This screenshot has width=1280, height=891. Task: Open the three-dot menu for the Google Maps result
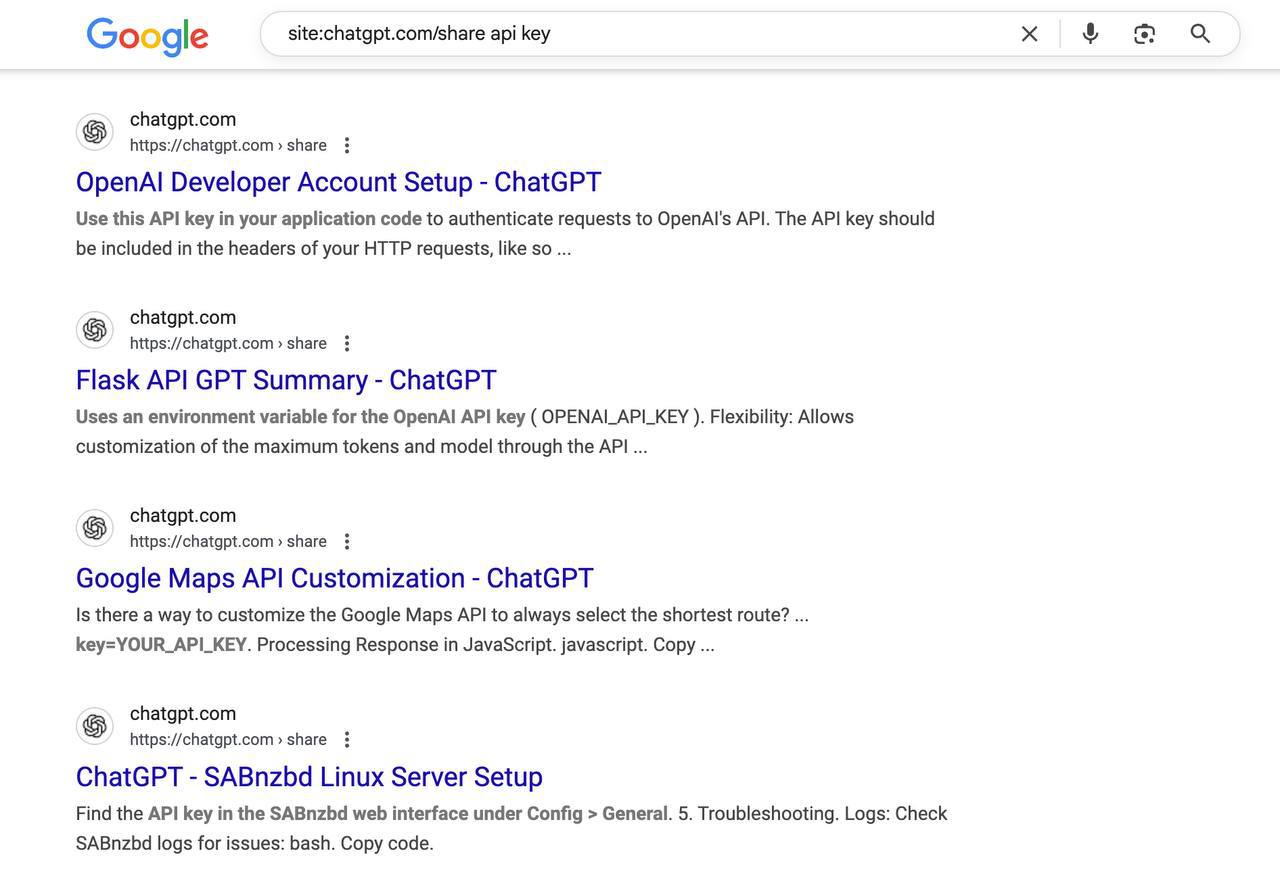pos(347,542)
